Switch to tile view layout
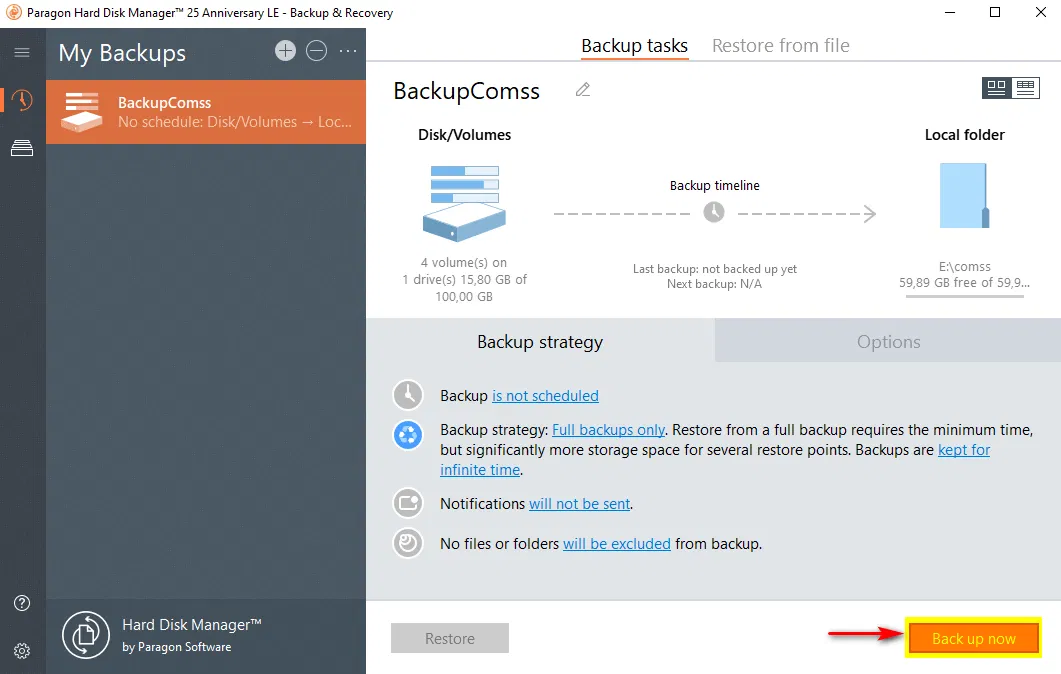Viewport: 1061px width, 674px height. pyautogui.click(x=996, y=88)
